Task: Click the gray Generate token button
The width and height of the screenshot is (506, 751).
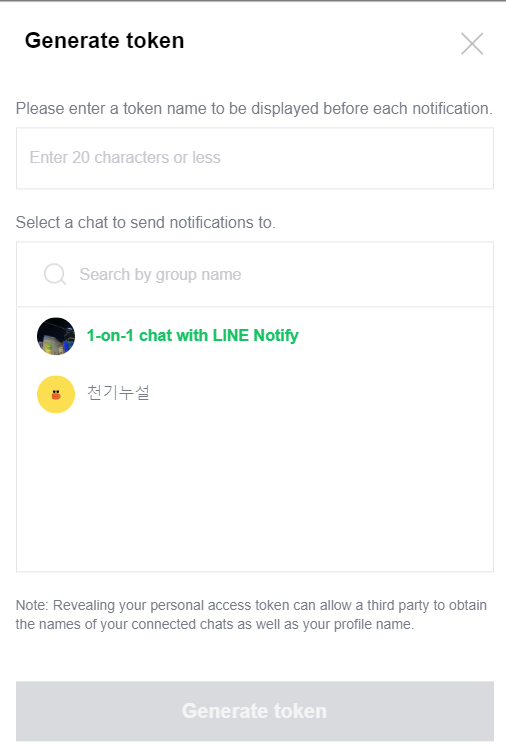Action: [x=255, y=711]
